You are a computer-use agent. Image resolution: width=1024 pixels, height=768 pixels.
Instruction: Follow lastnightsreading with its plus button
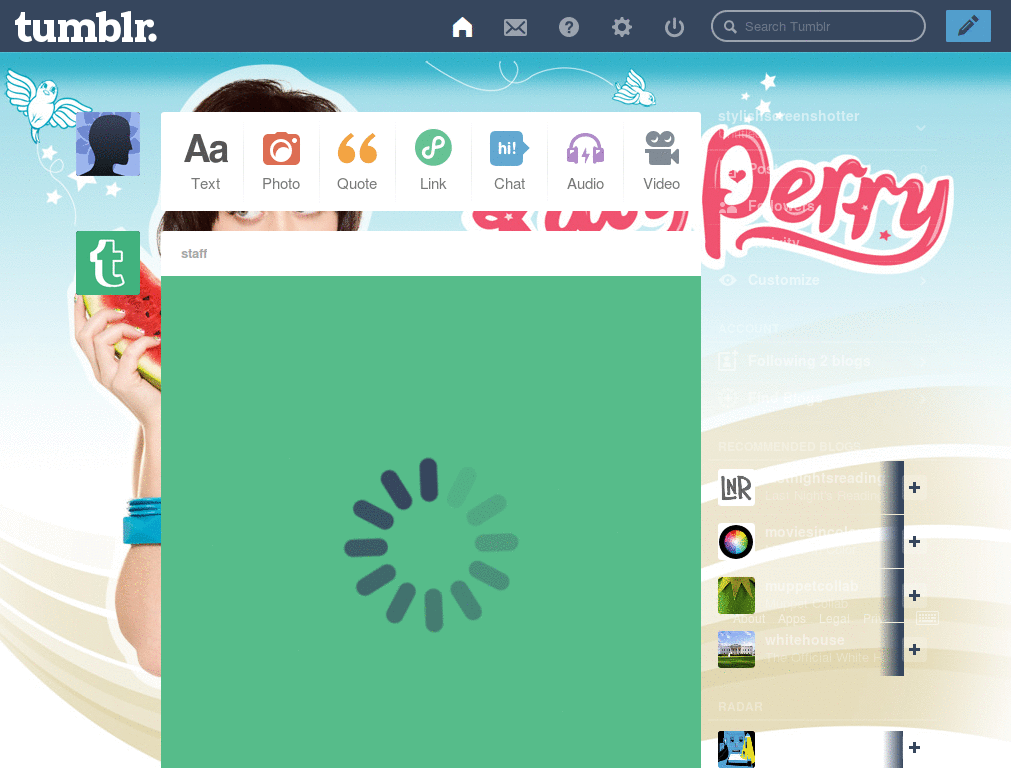(x=914, y=487)
